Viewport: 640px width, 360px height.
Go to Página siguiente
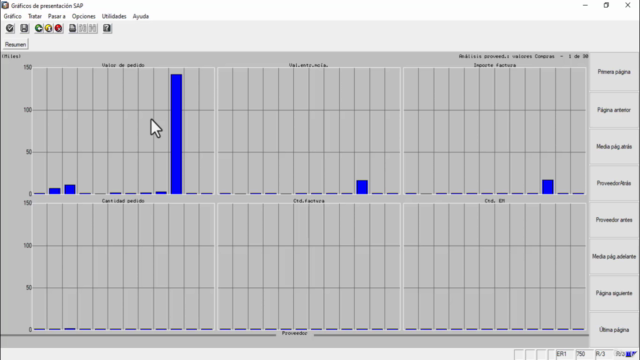coord(614,293)
